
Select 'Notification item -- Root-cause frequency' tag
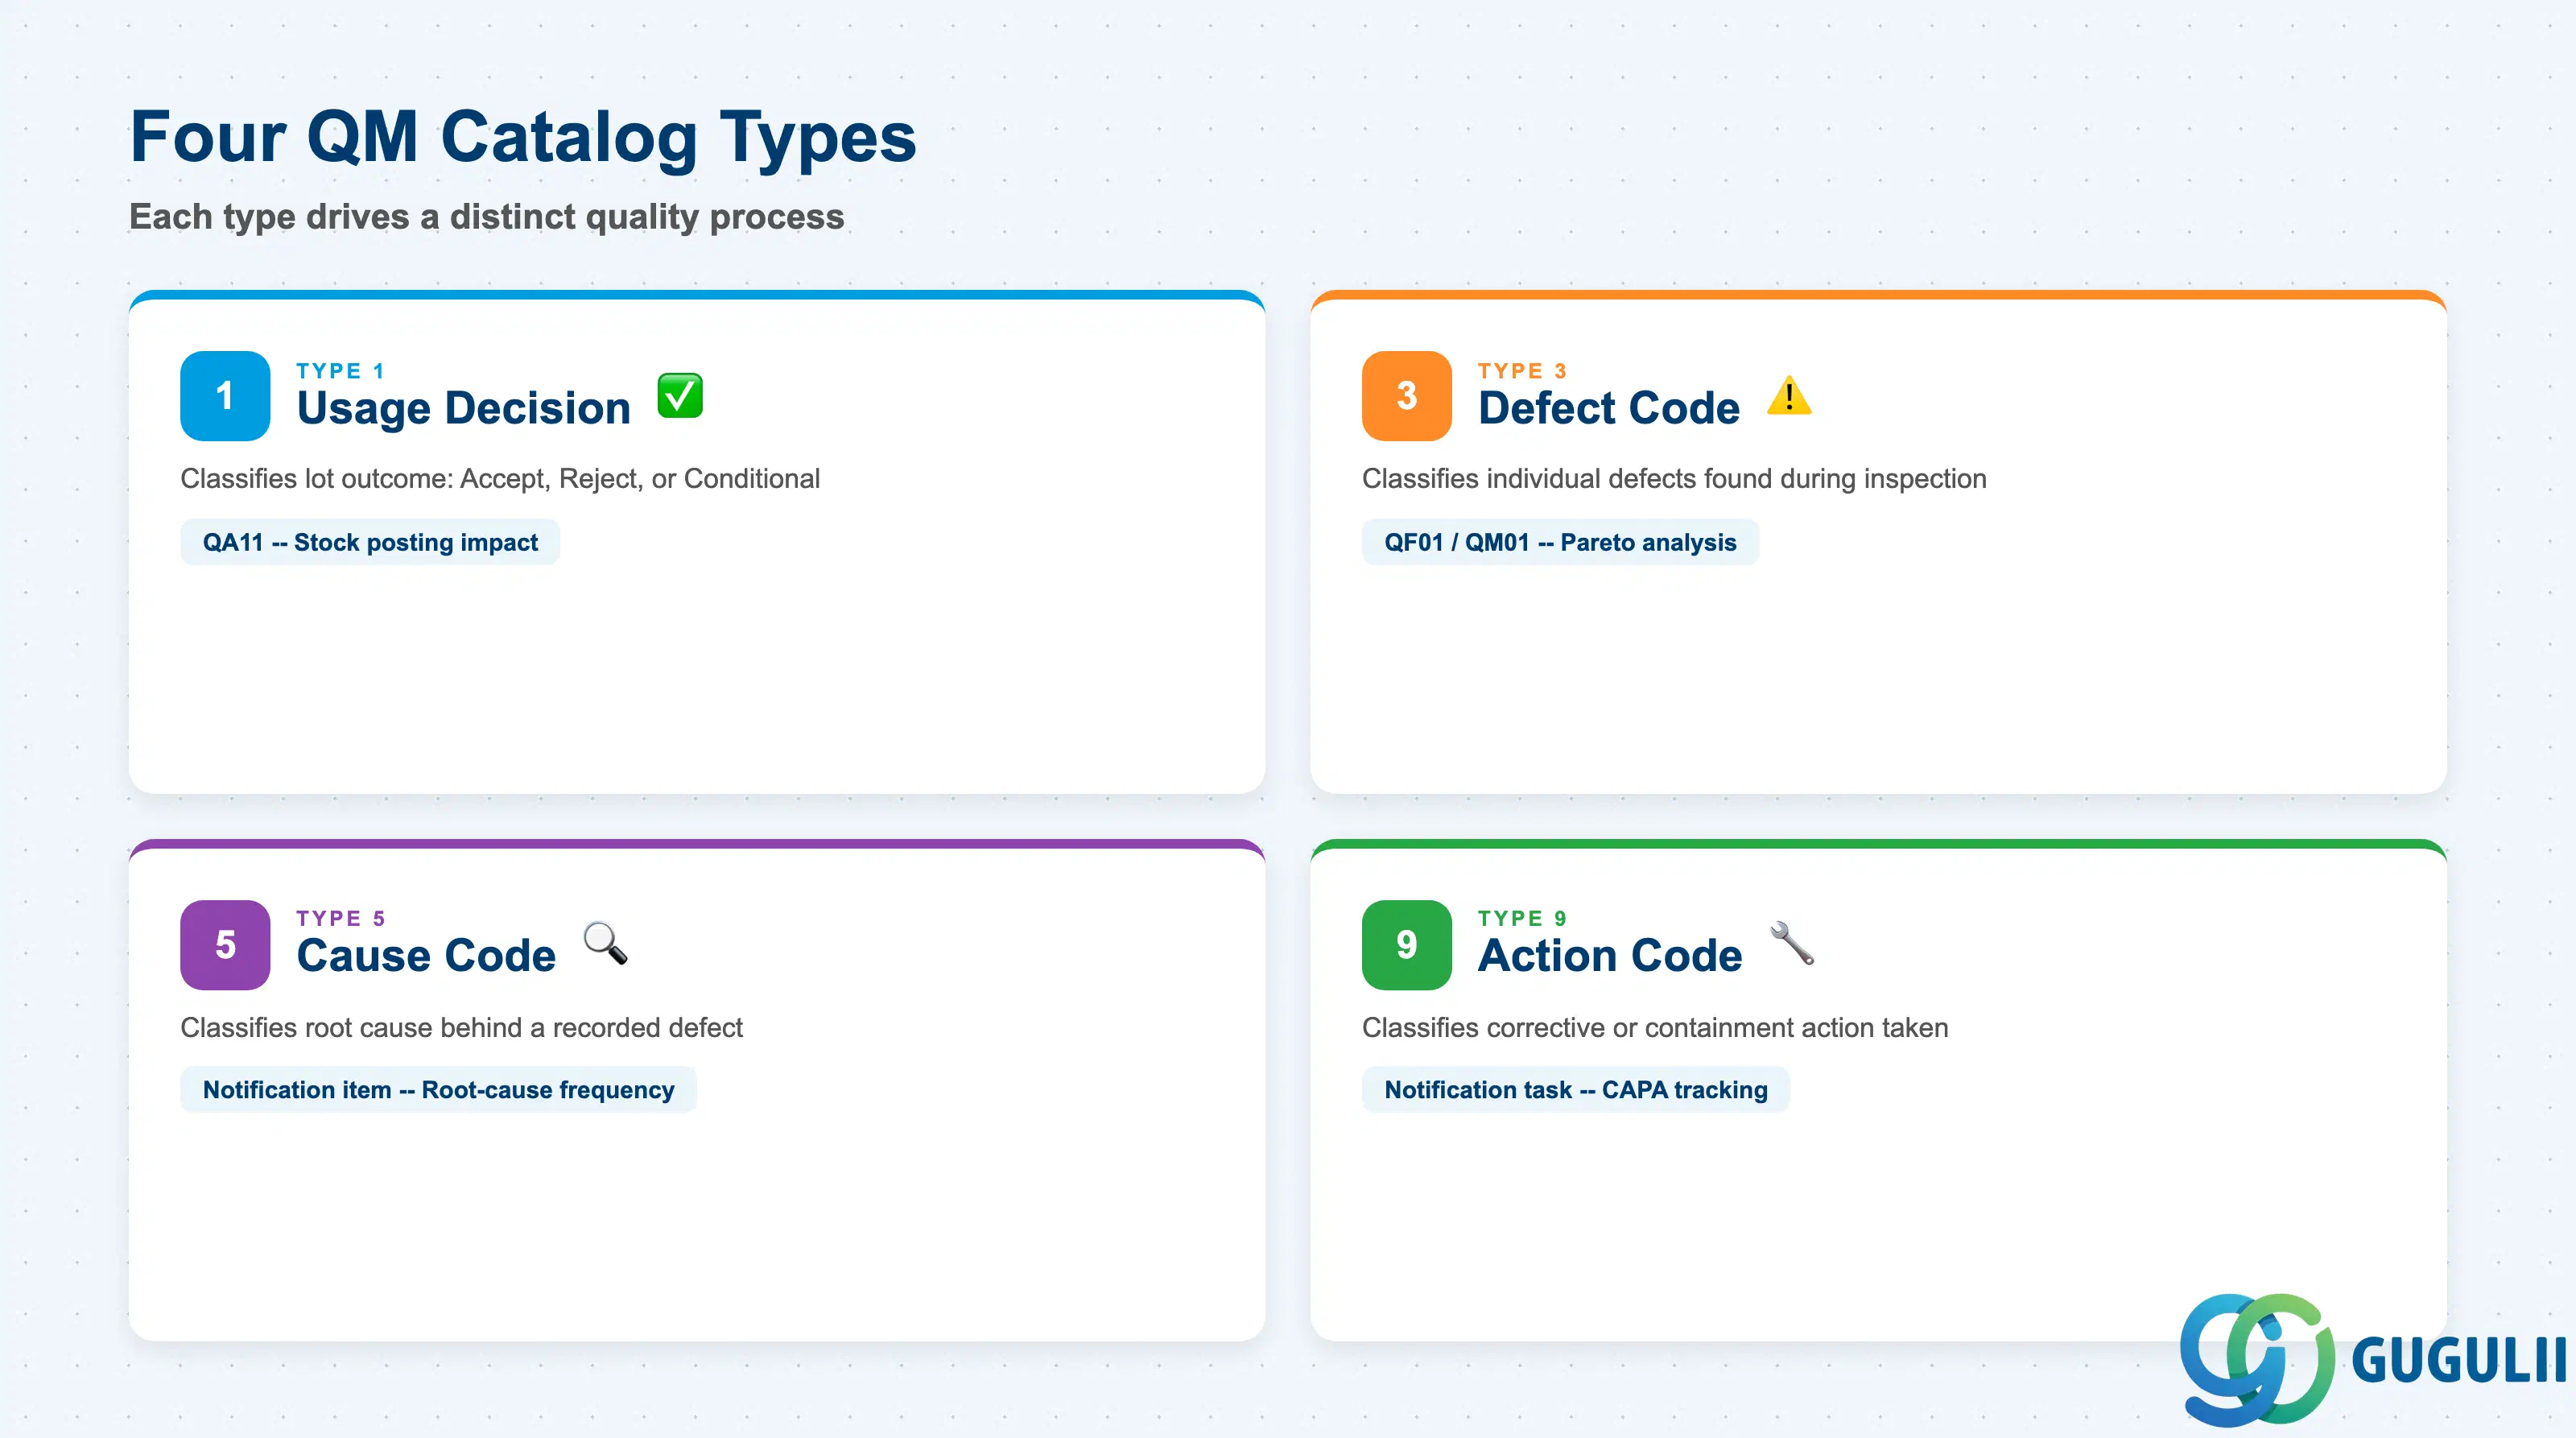[438, 1089]
